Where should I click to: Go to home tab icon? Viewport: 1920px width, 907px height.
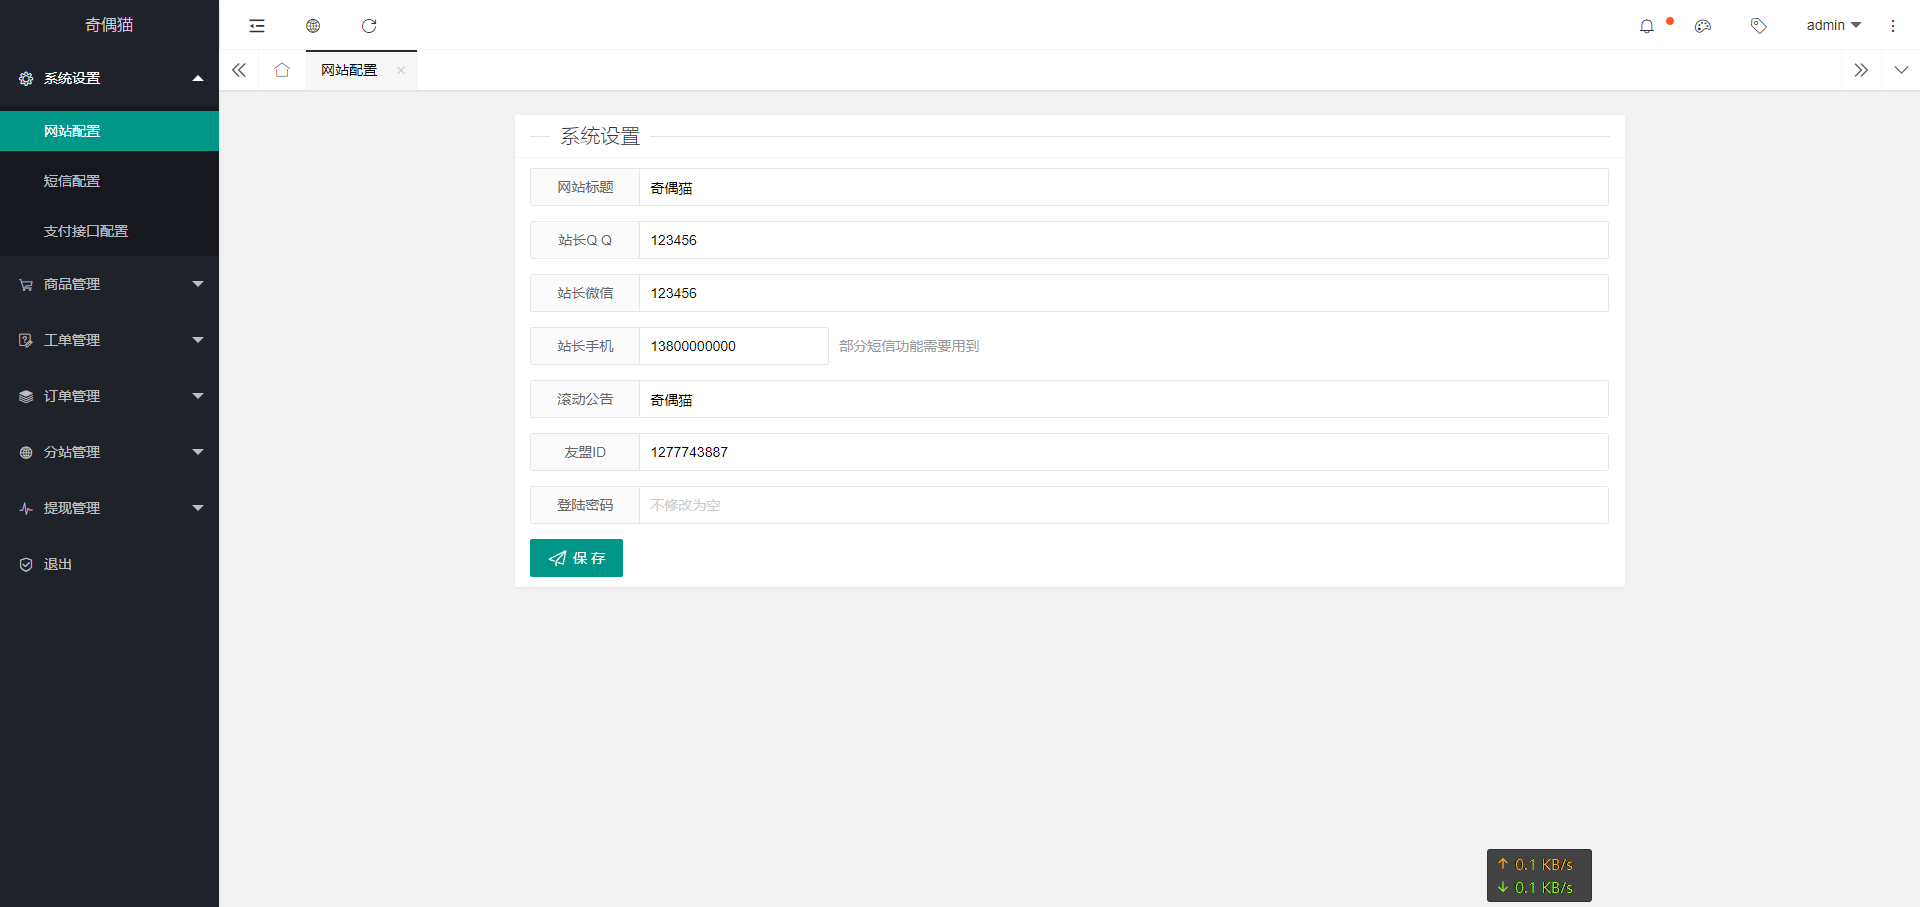(x=282, y=70)
